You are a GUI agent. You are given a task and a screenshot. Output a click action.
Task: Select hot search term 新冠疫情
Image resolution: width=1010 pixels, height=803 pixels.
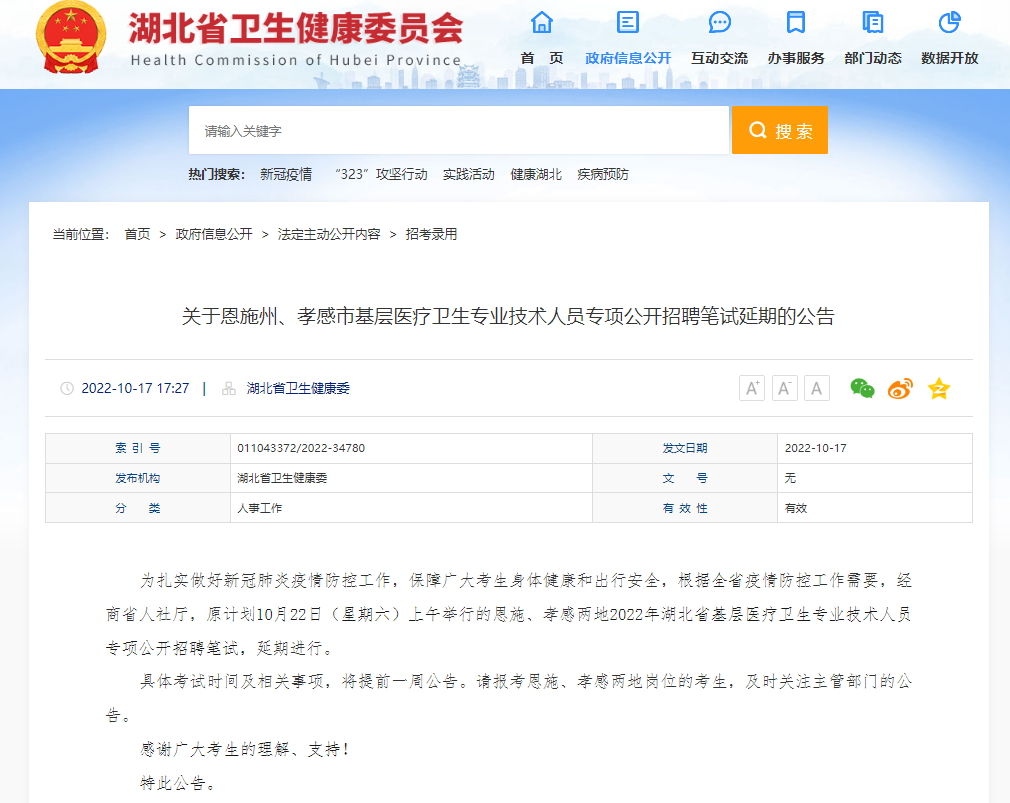(x=286, y=174)
